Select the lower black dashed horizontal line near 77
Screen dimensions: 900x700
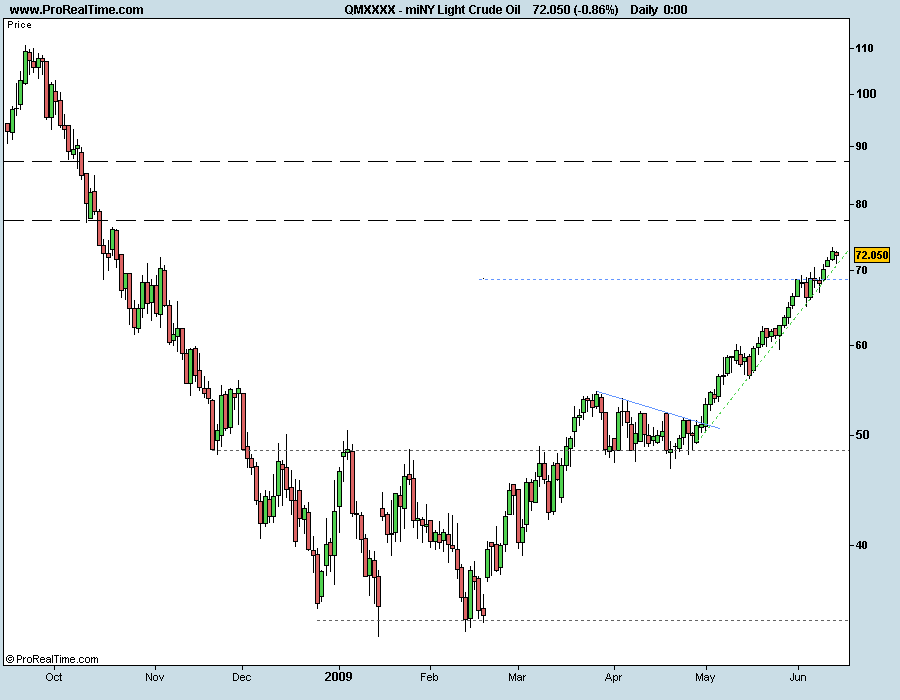coord(426,220)
